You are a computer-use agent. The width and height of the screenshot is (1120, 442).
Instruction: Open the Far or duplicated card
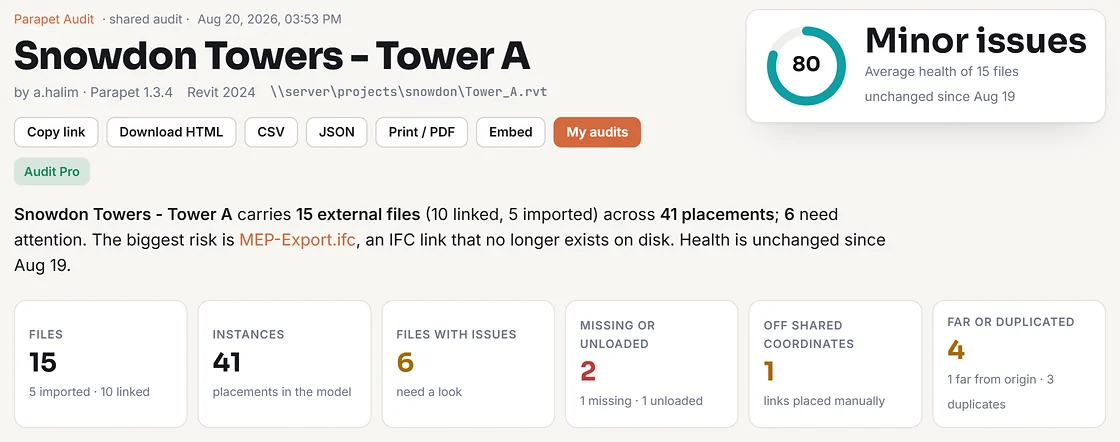point(1019,363)
